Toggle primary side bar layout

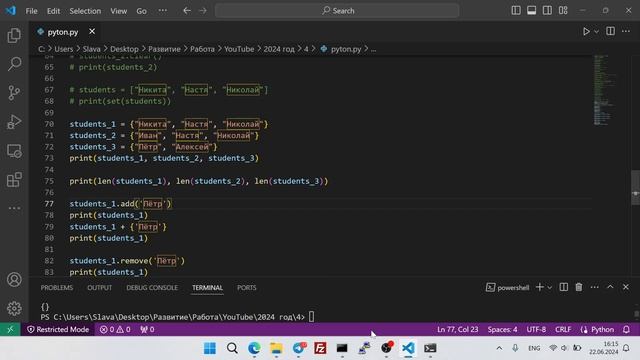click(x=516, y=11)
